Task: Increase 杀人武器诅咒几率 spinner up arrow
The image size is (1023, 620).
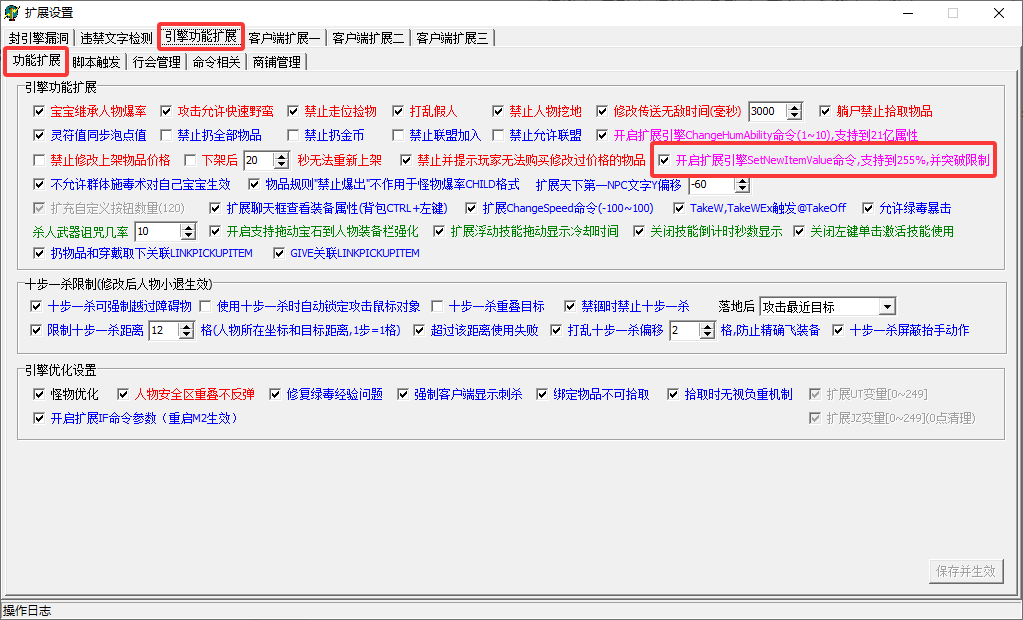Action: [188, 227]
